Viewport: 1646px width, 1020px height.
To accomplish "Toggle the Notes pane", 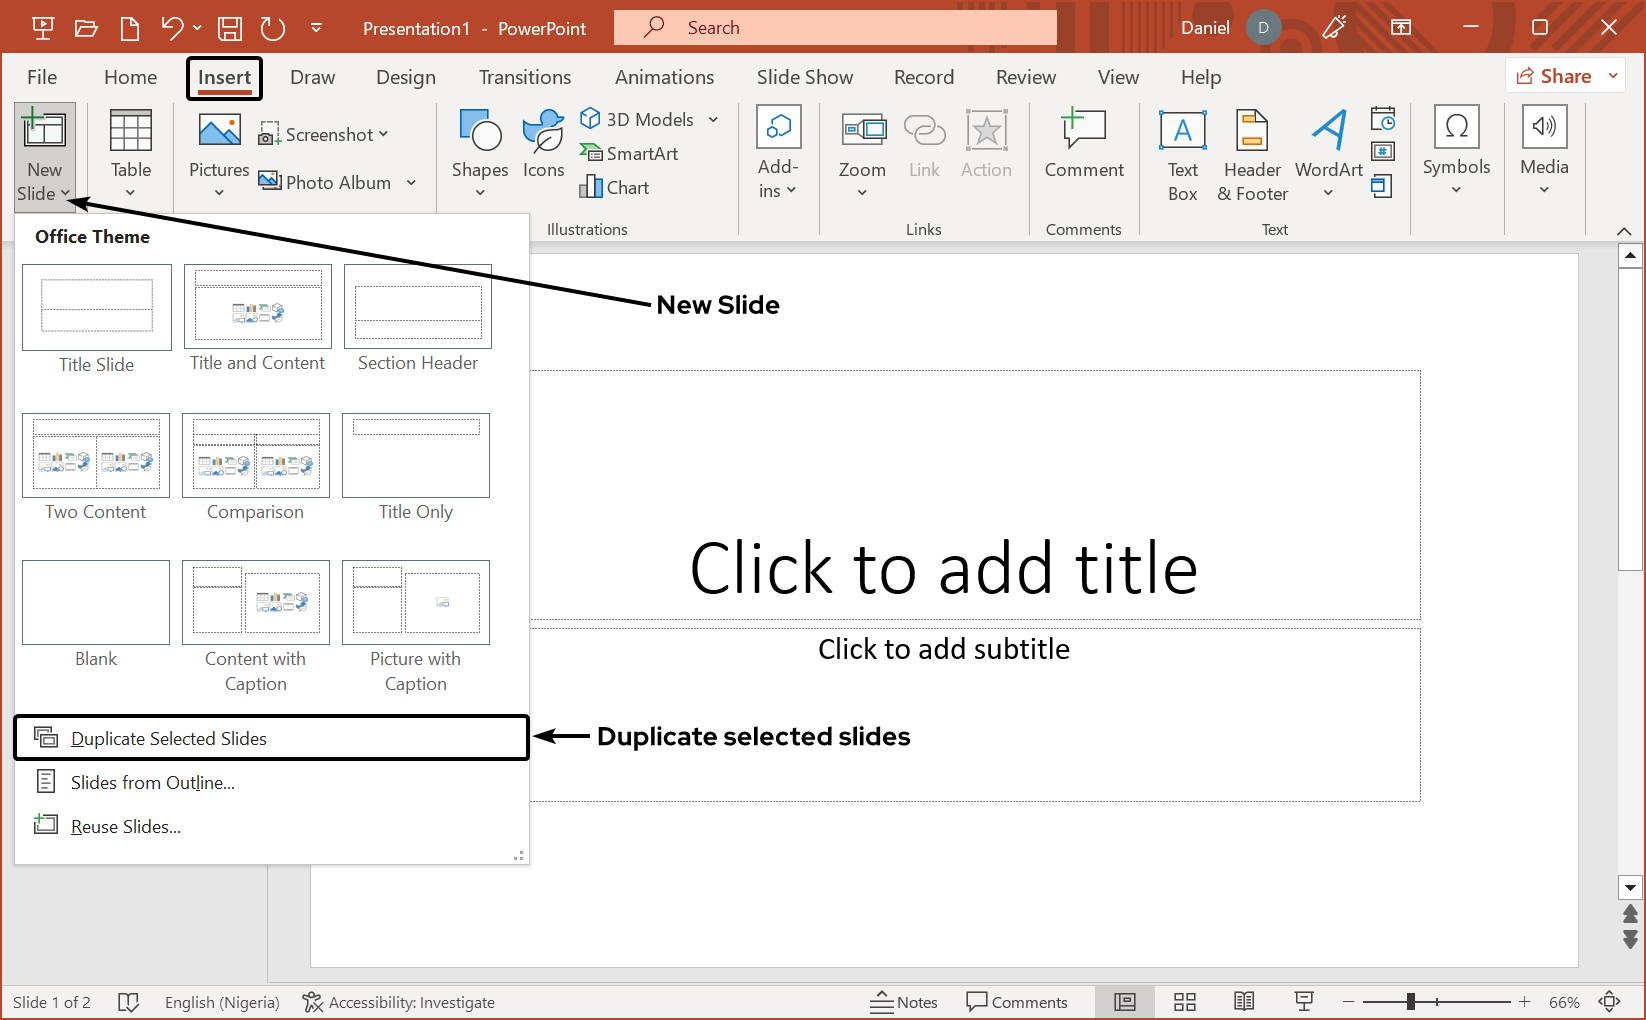I will 903,1001.
